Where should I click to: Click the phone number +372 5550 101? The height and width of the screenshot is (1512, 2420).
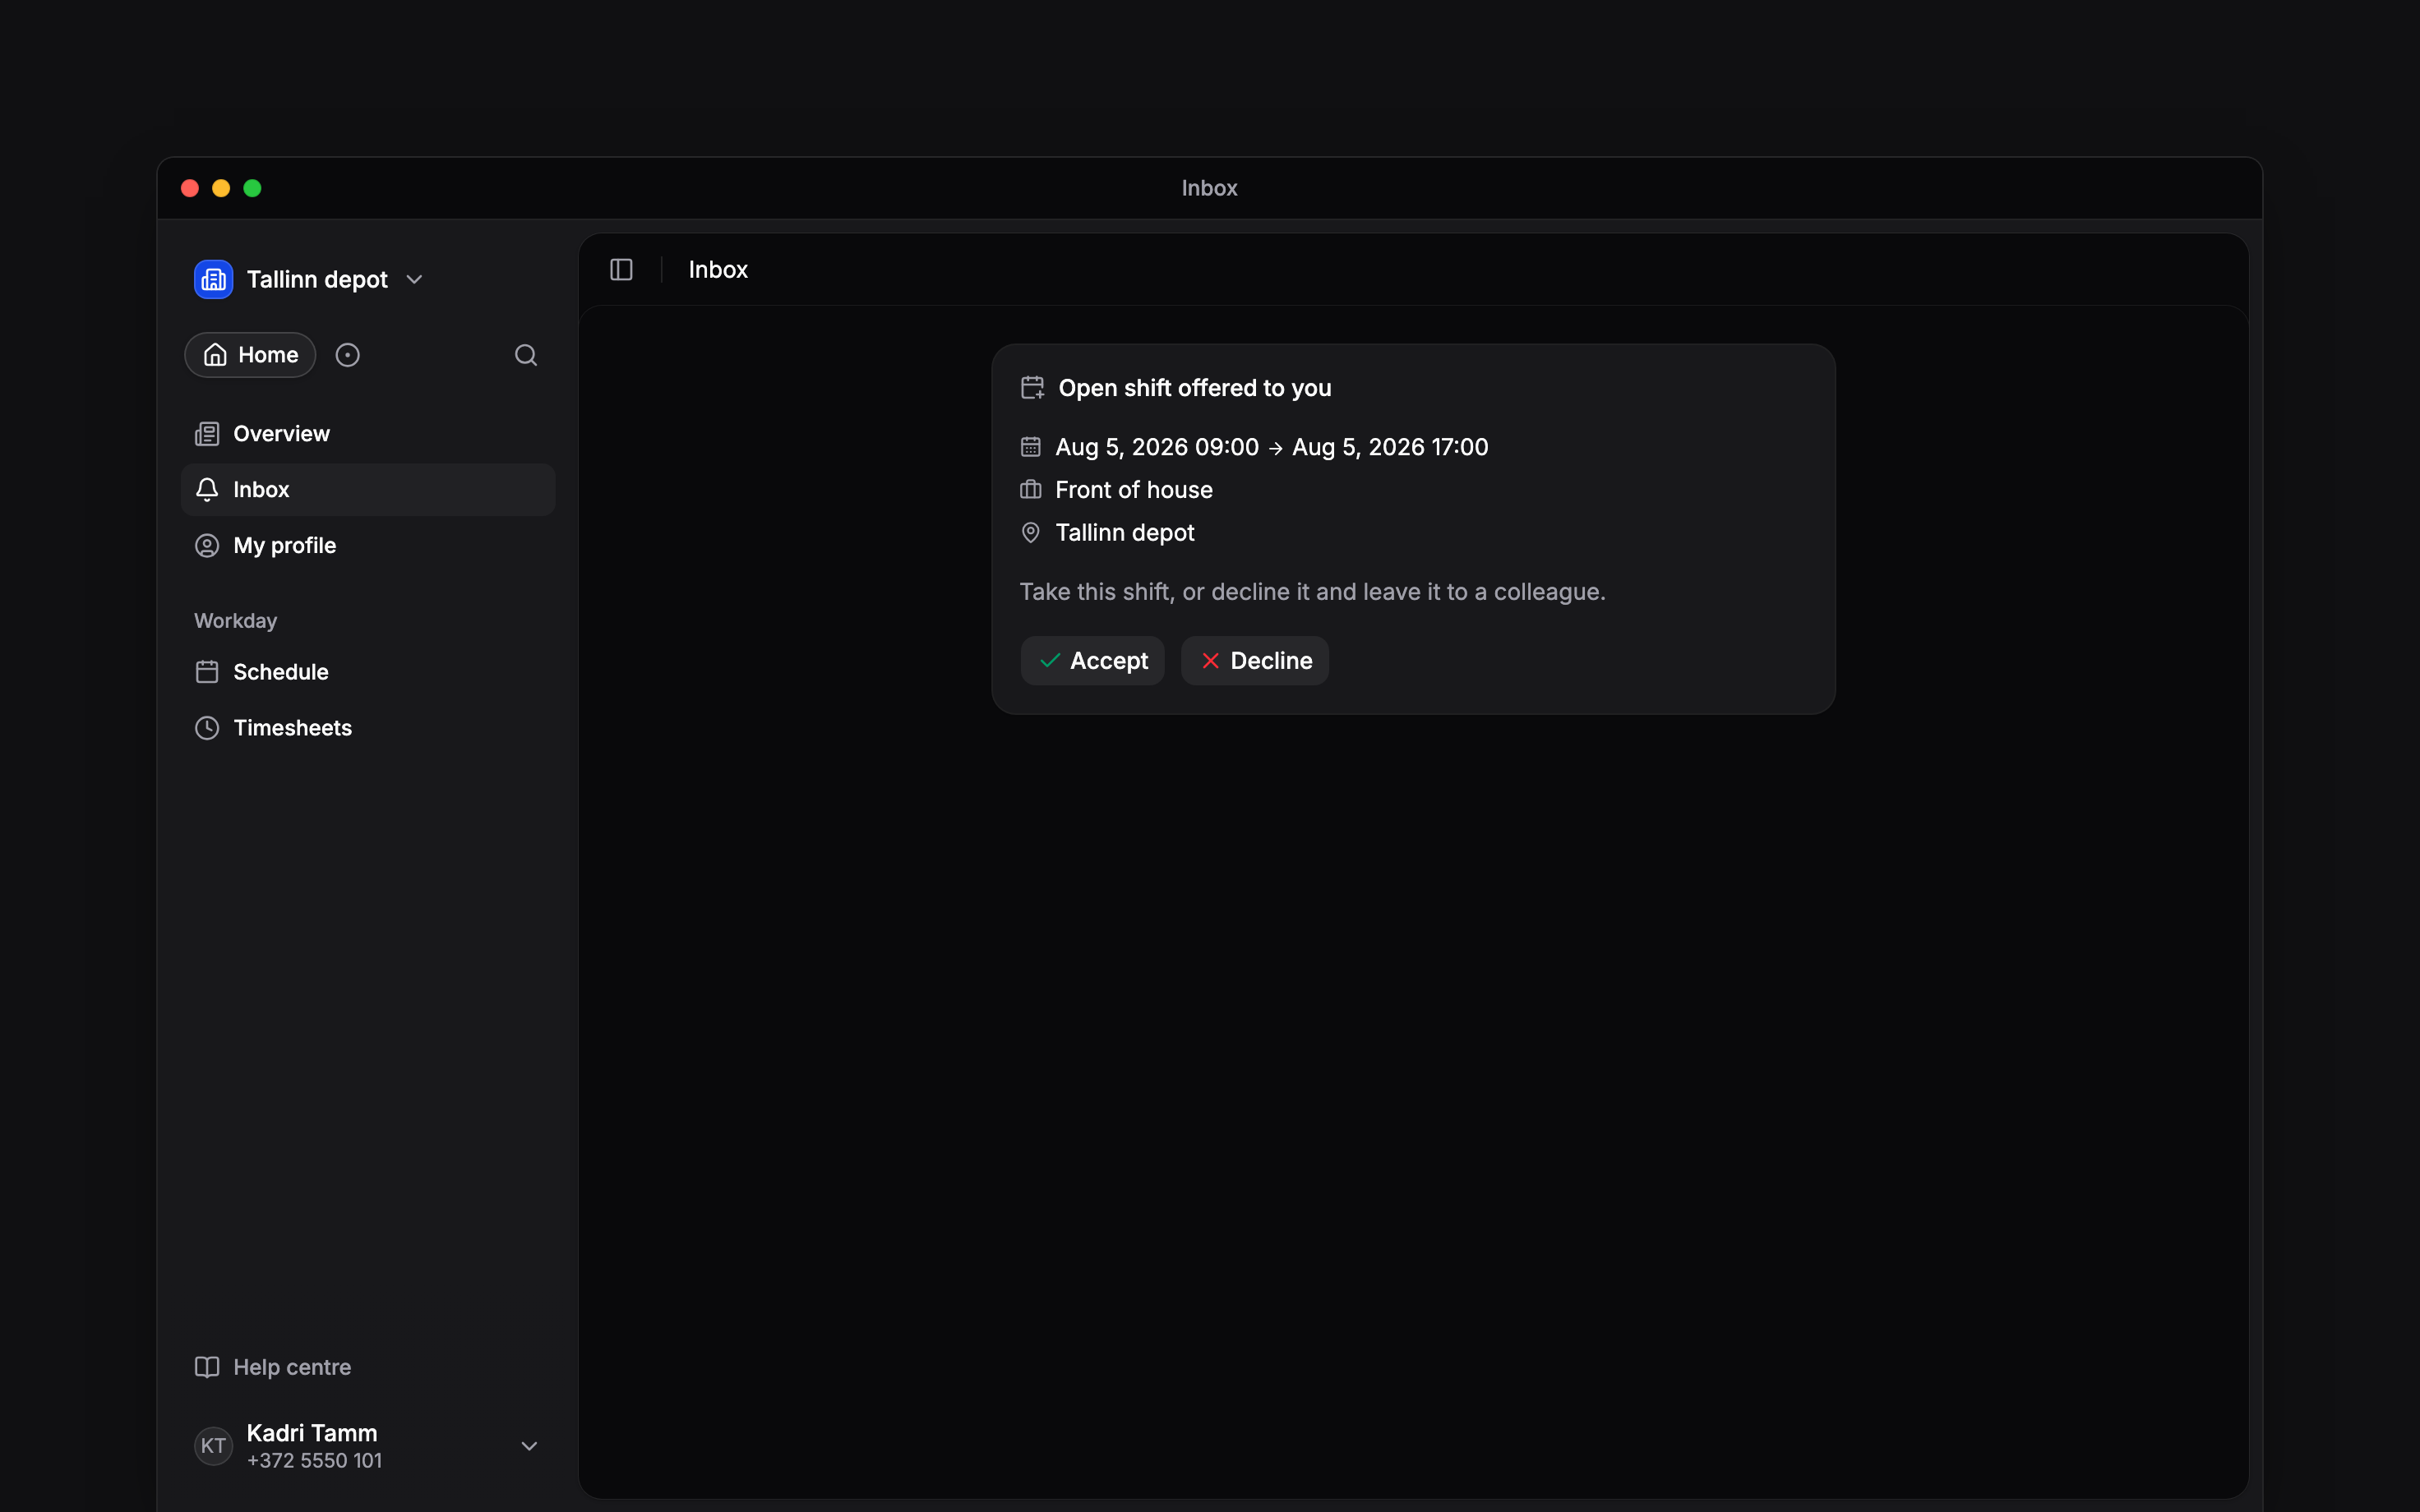pyautogui.click(x=314, y=1461)
